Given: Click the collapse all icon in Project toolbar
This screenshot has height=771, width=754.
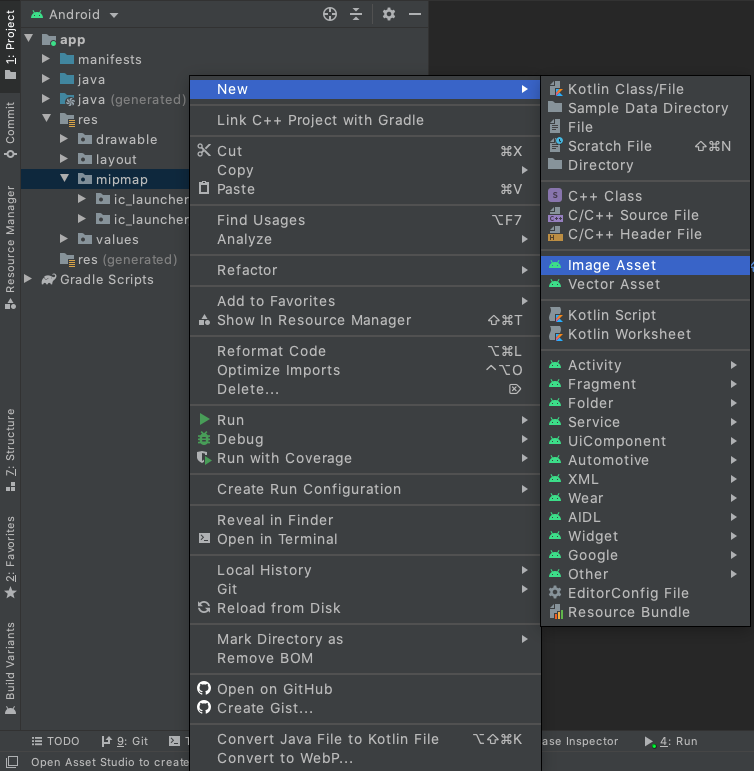Looking at the screenshot, I should coord(356,14).
